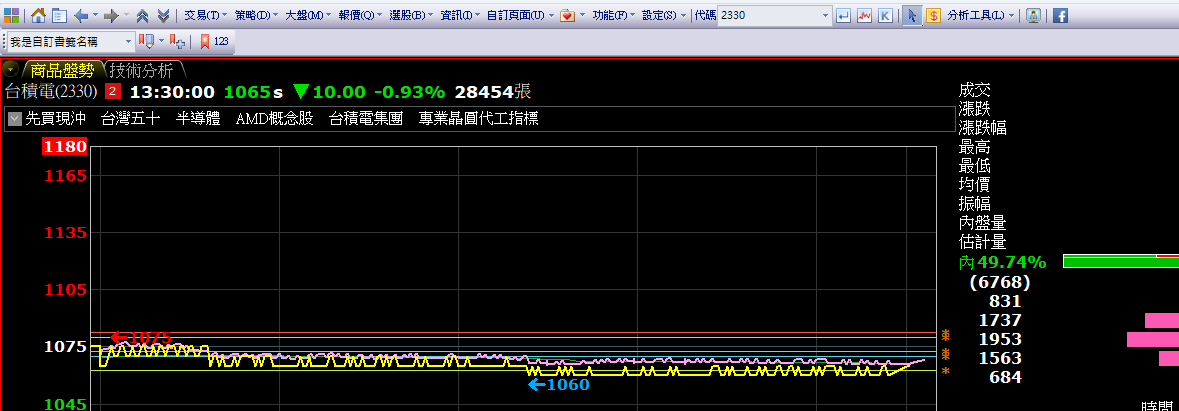This screenshot has height=411, width=1179.
Task: Click the double down chevron icon
Action: pyautogui.click(x=164, y=15)
